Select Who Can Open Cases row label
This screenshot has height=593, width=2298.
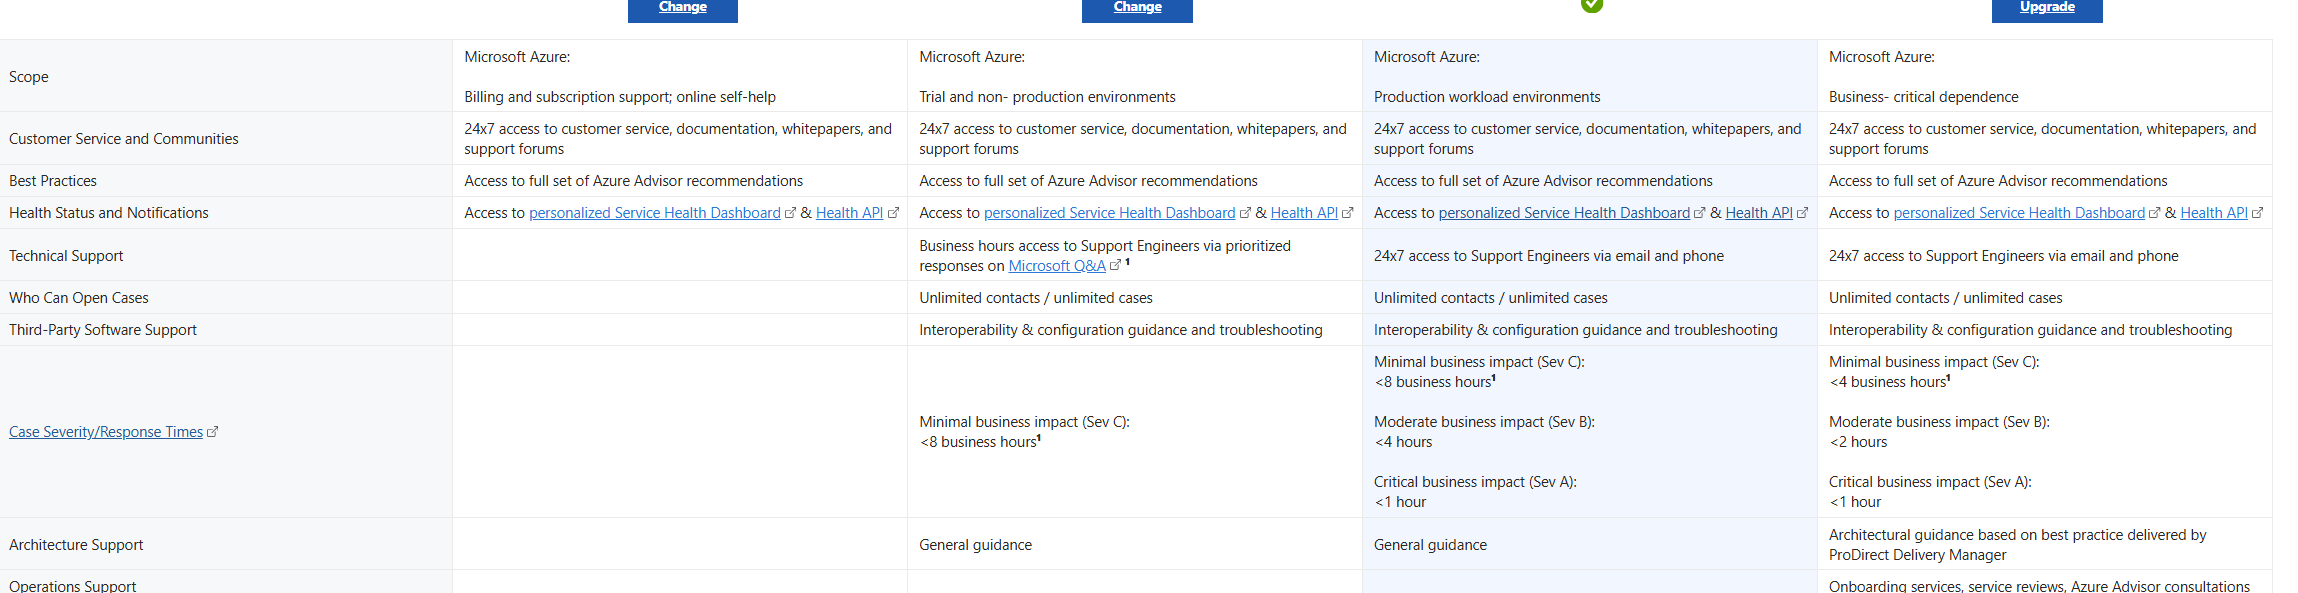79,298
